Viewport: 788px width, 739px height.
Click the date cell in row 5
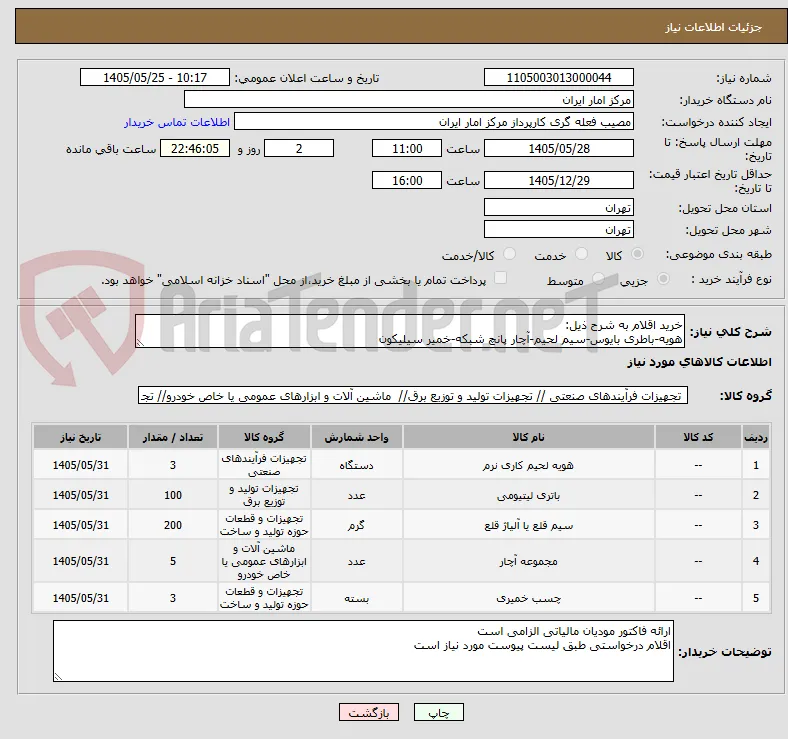click(80, 598)
